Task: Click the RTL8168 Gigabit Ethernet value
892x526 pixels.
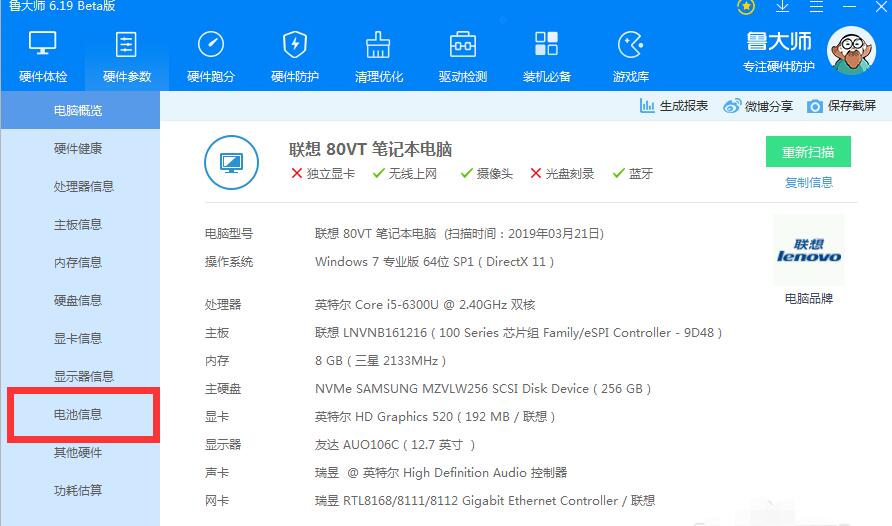Action: (x=485, y=500)
